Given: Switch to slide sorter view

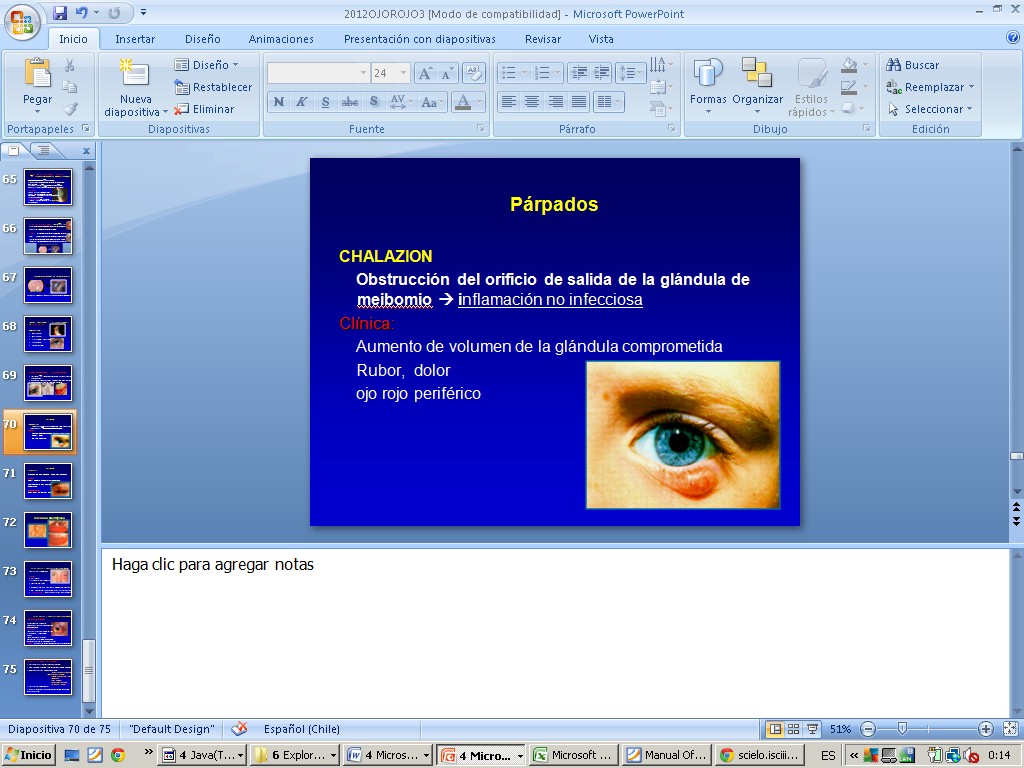Looking at the screenshot, I should (x=793, y=729).
